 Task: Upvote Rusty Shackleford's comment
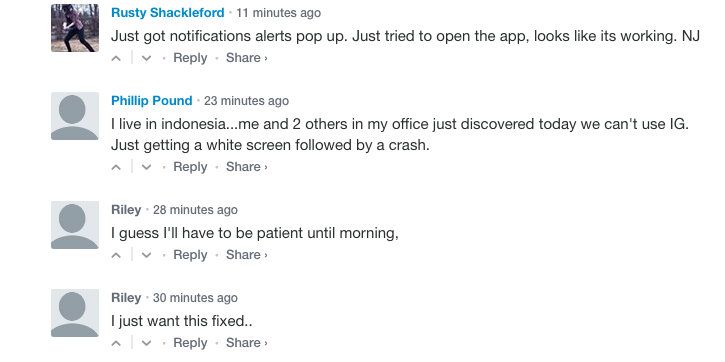coord(117,58)
